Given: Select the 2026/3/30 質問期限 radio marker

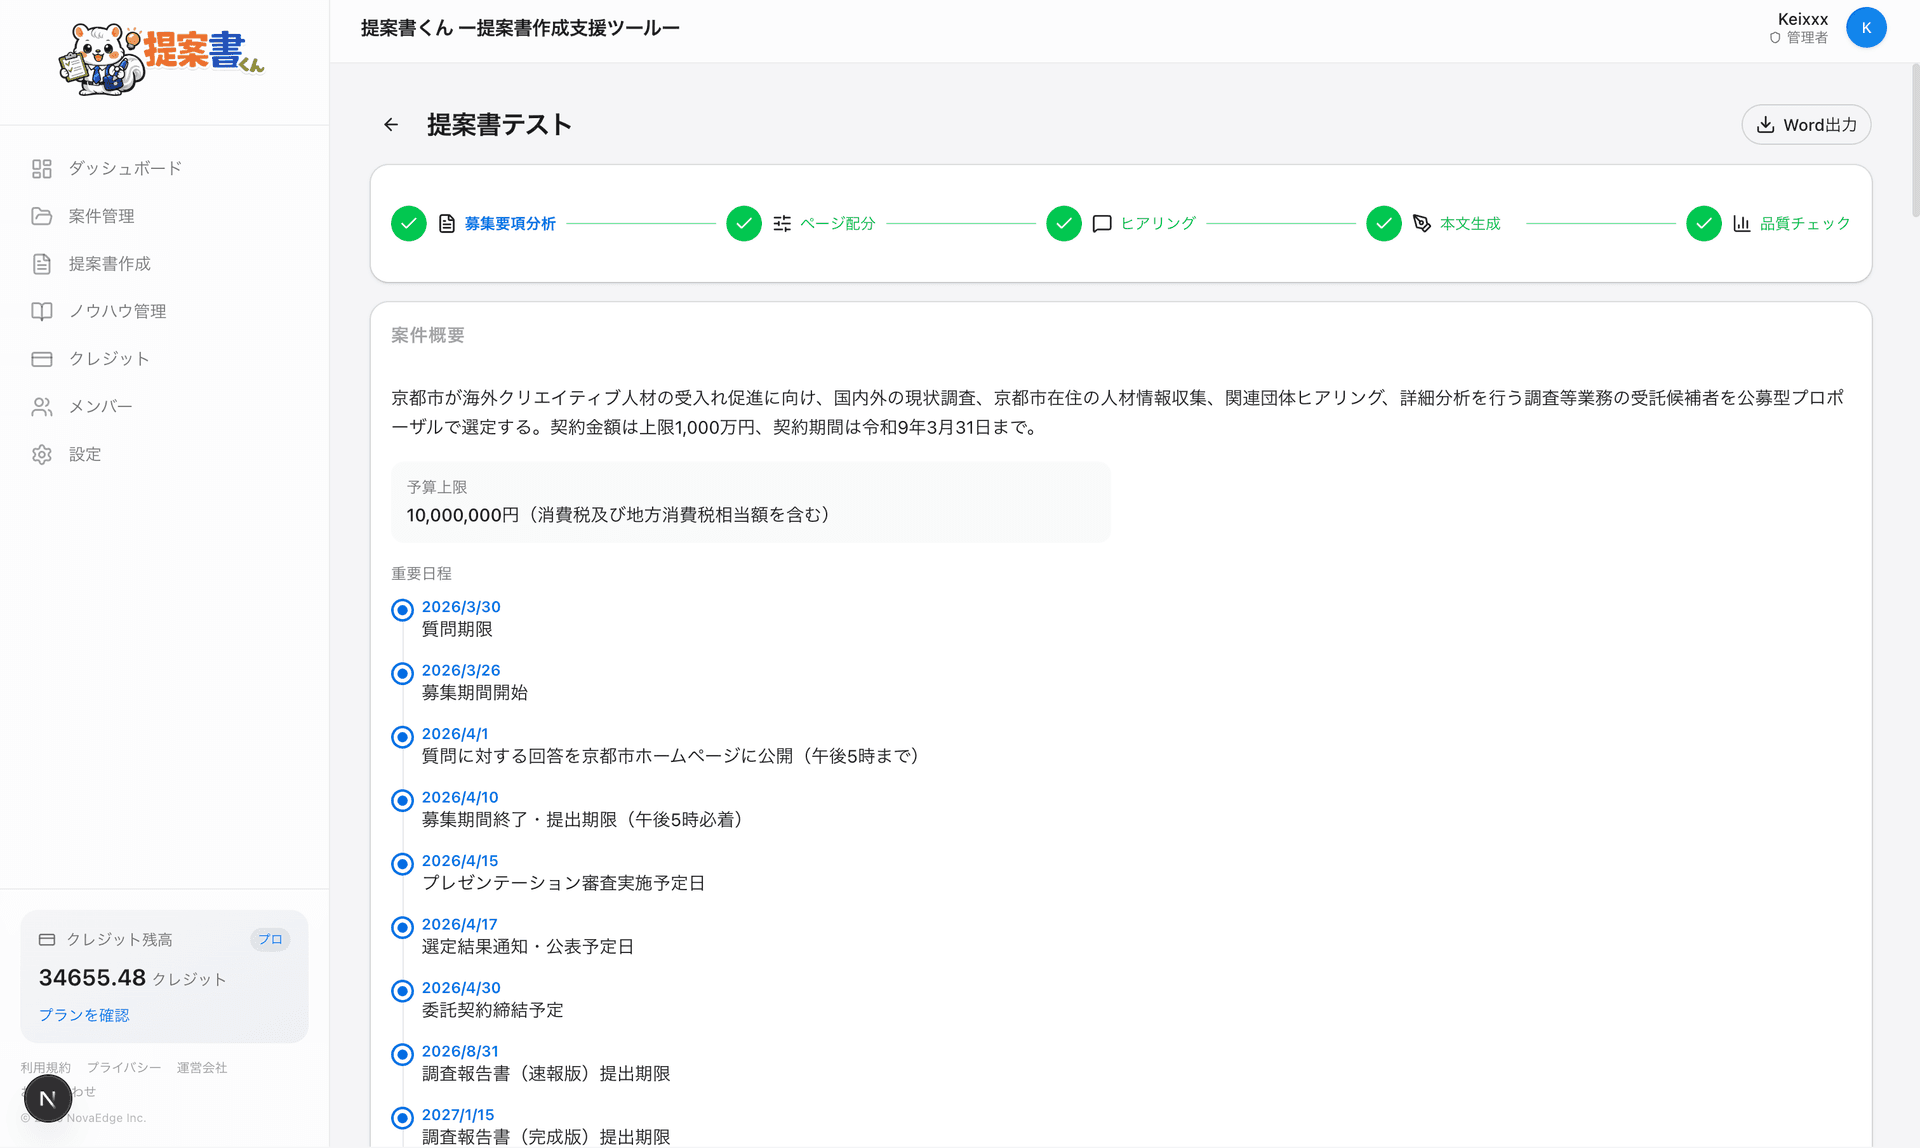Looking at the screenshot, I should tap(402, 610).
